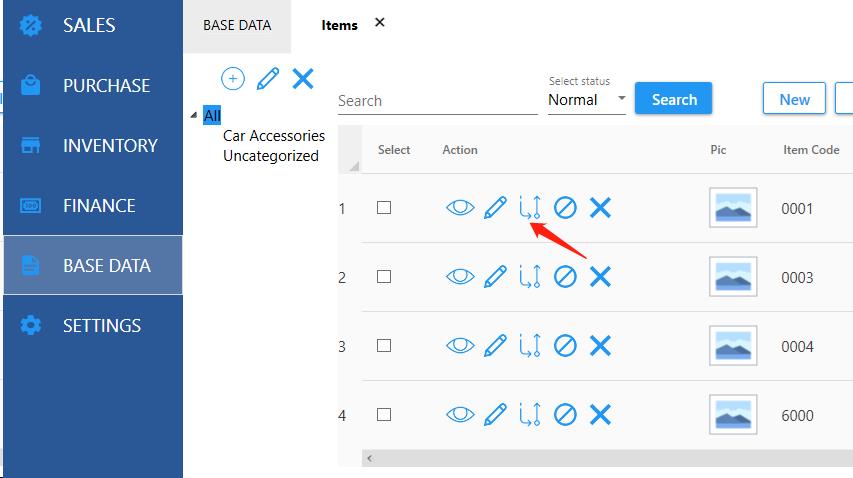
Task: Click the Search button
Action: tap(673, 99)
